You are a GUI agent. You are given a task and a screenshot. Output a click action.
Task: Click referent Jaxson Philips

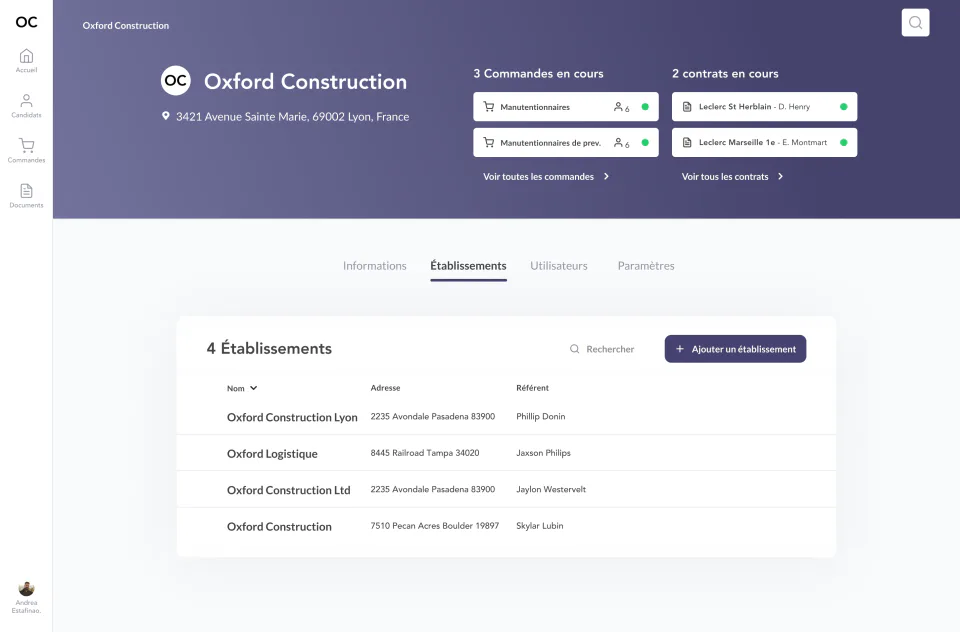click(543, 453)
